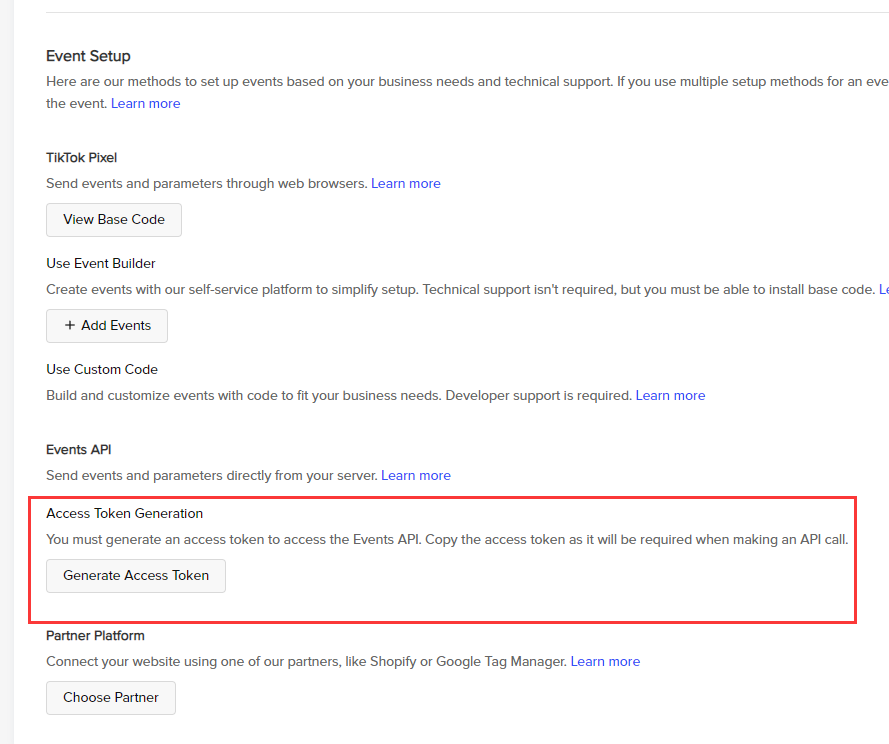
Task: Open Learn more link for Custom Code
Action: coord(670,396)
